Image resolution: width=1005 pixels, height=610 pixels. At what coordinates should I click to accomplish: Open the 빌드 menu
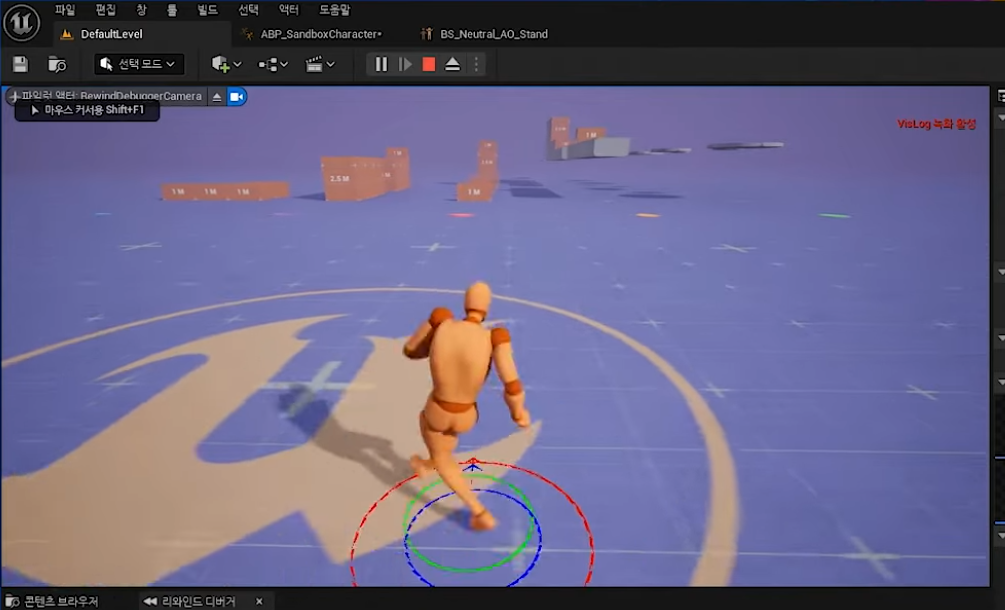[x=207, y=10]
